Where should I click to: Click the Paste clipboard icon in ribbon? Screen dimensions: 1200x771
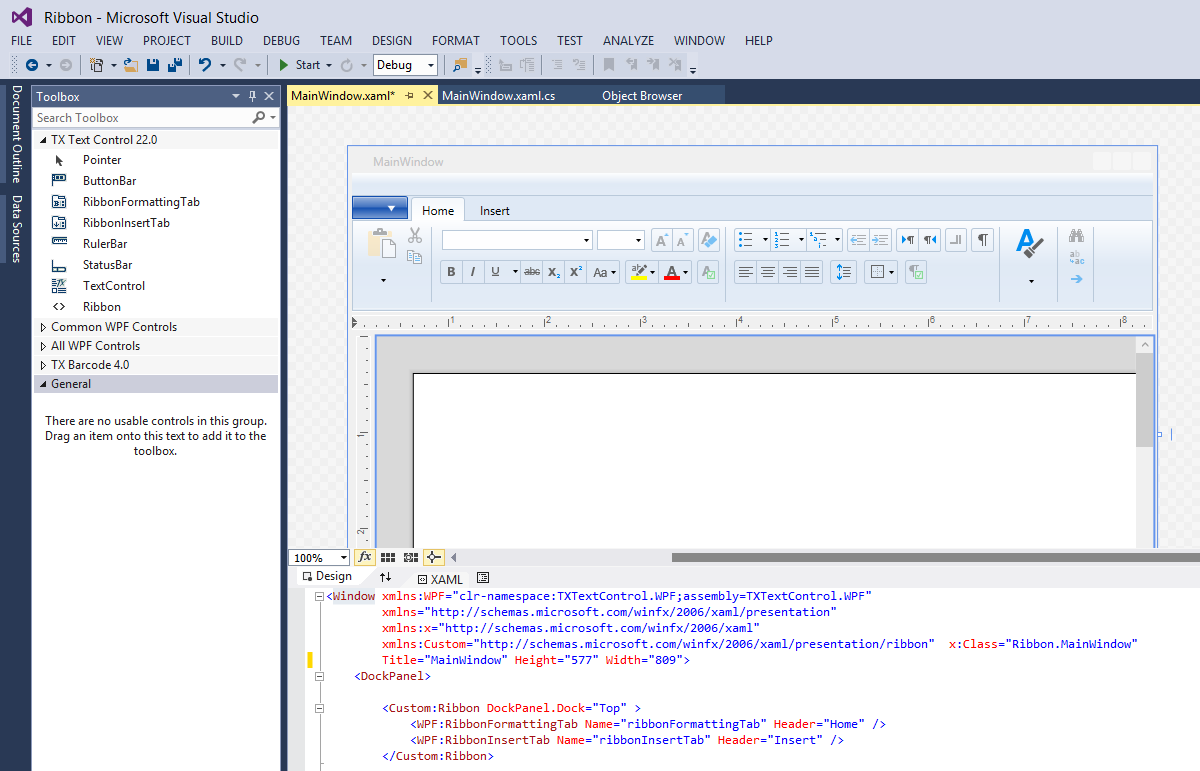(382, 243)
